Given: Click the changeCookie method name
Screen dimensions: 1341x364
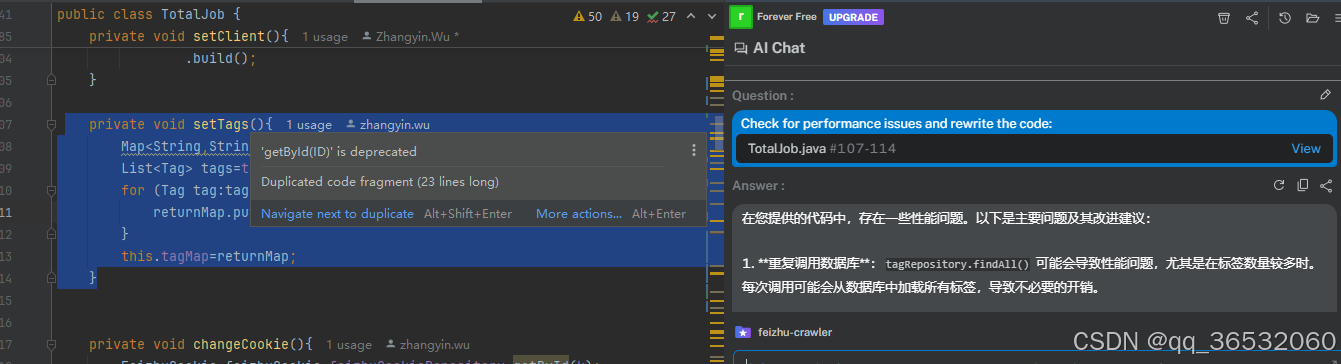Looking at the screenshot, I should (x=241, y=344).
